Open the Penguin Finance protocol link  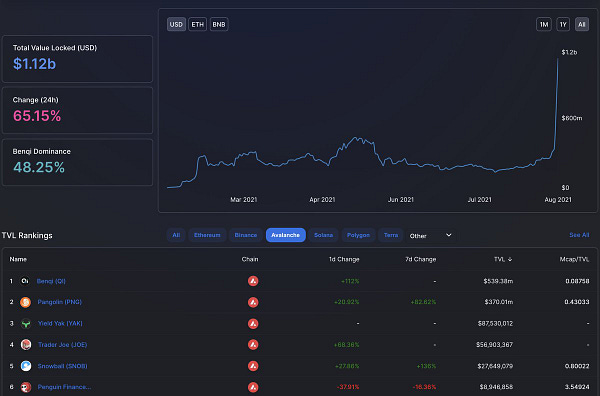[x=64, y=387]
